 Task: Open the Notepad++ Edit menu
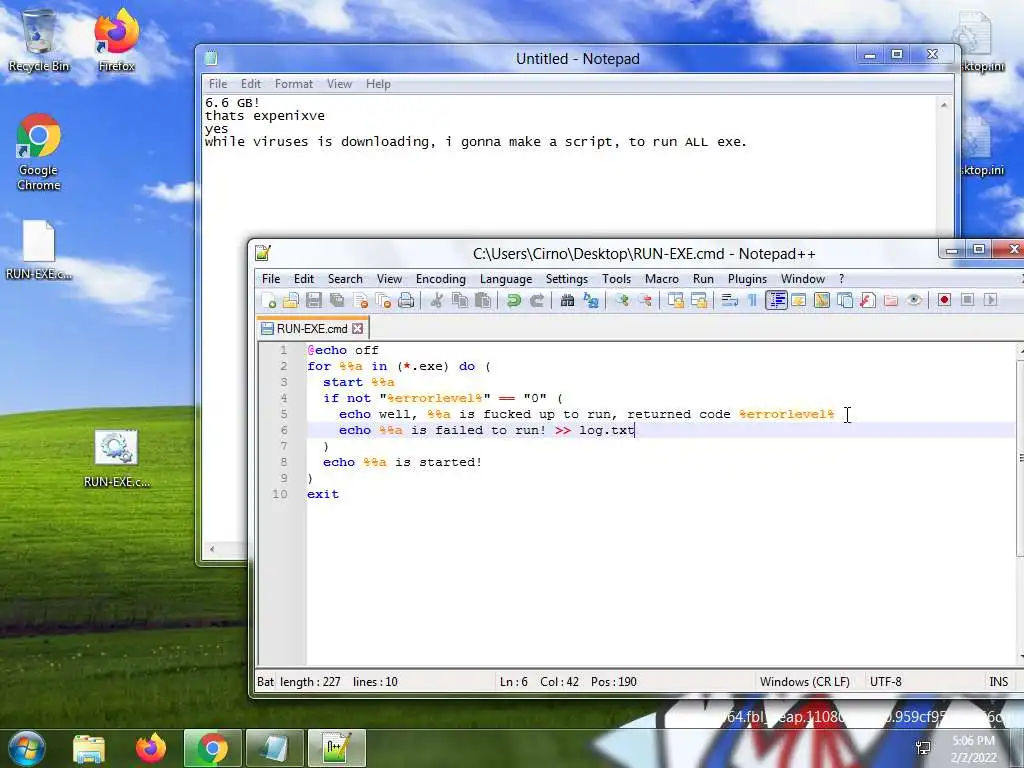pyautogui.click(x=304, y=279)
